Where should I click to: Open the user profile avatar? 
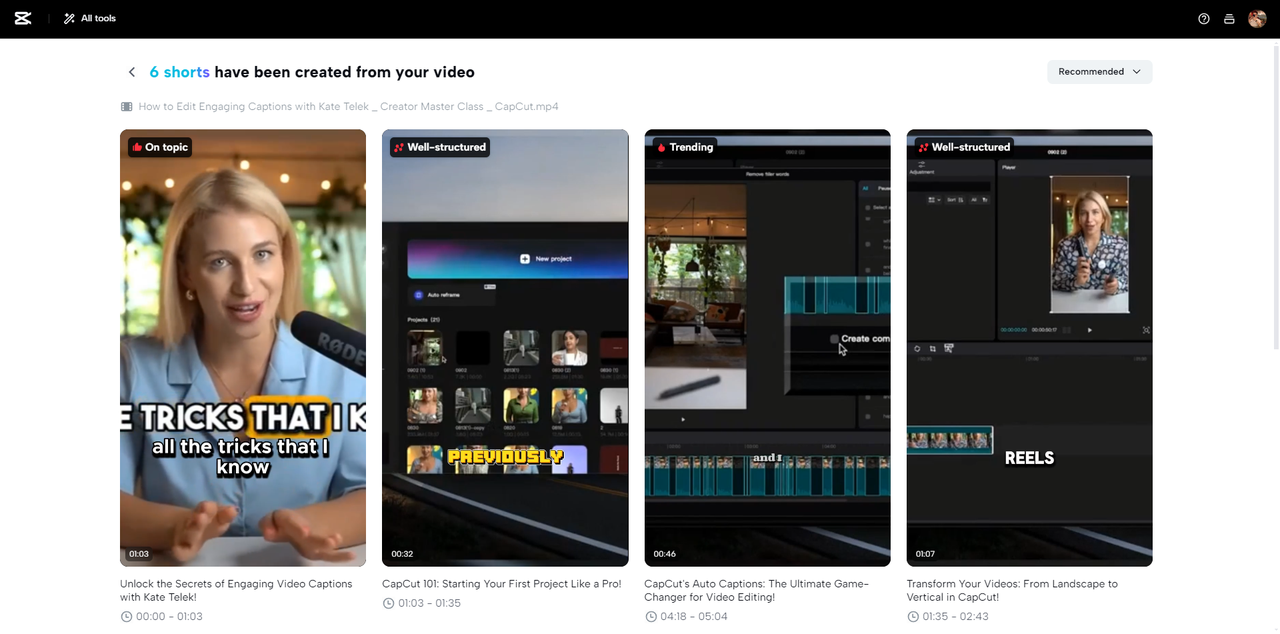[x=1257, y=18]
